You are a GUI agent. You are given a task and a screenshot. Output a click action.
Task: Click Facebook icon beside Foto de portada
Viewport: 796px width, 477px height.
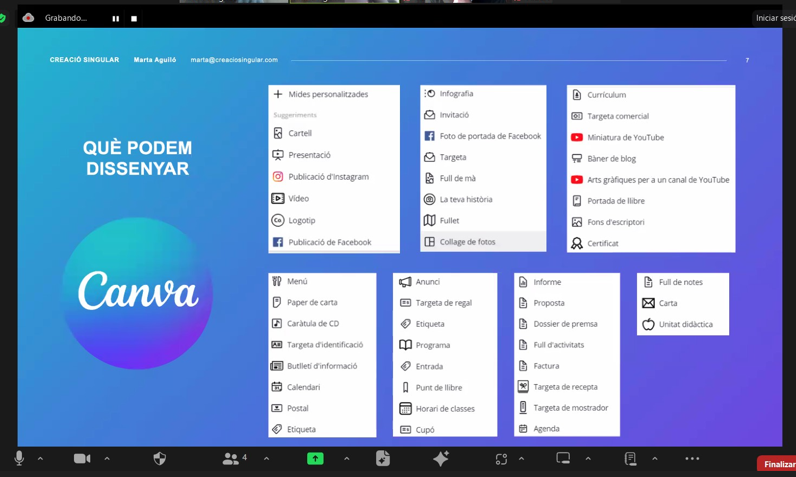coord(429,136)
